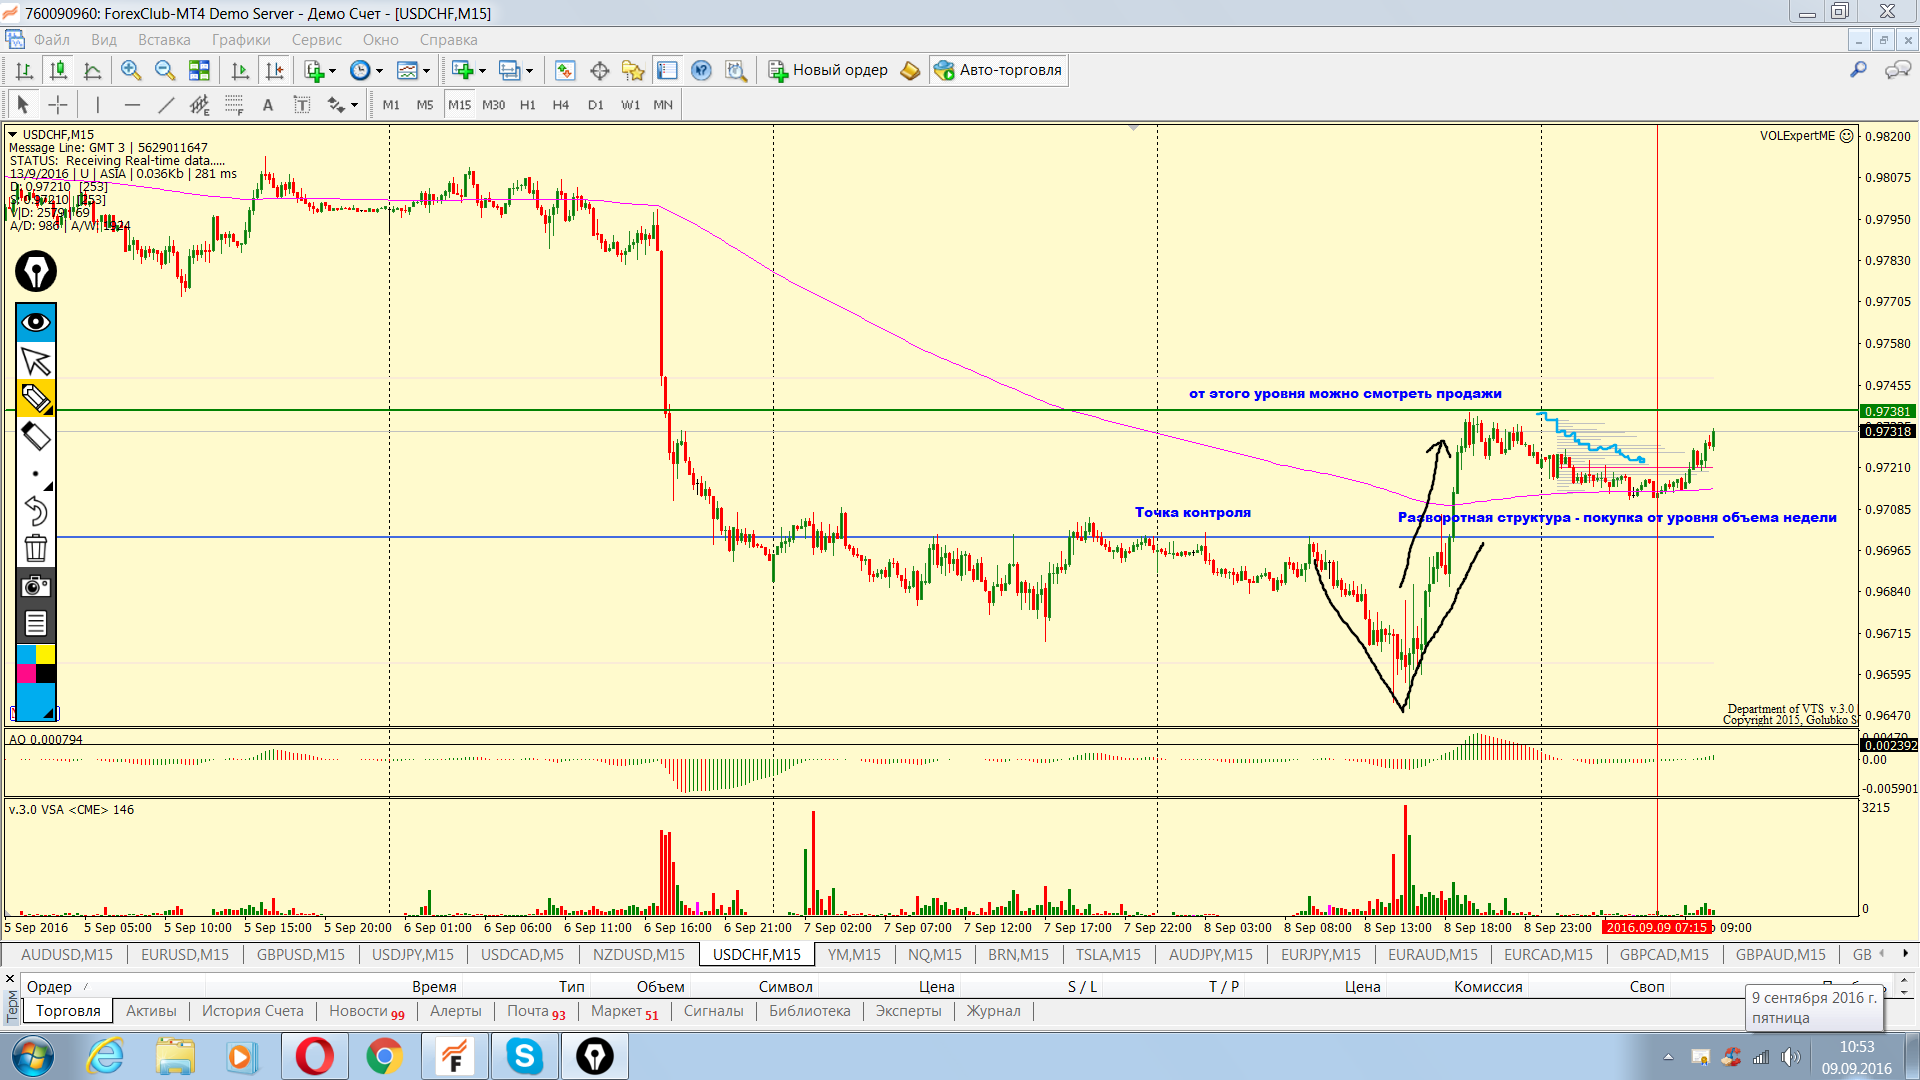
Task: Expand the periodicity clock dropdown arrow
Action: click(x=379, y=71)
